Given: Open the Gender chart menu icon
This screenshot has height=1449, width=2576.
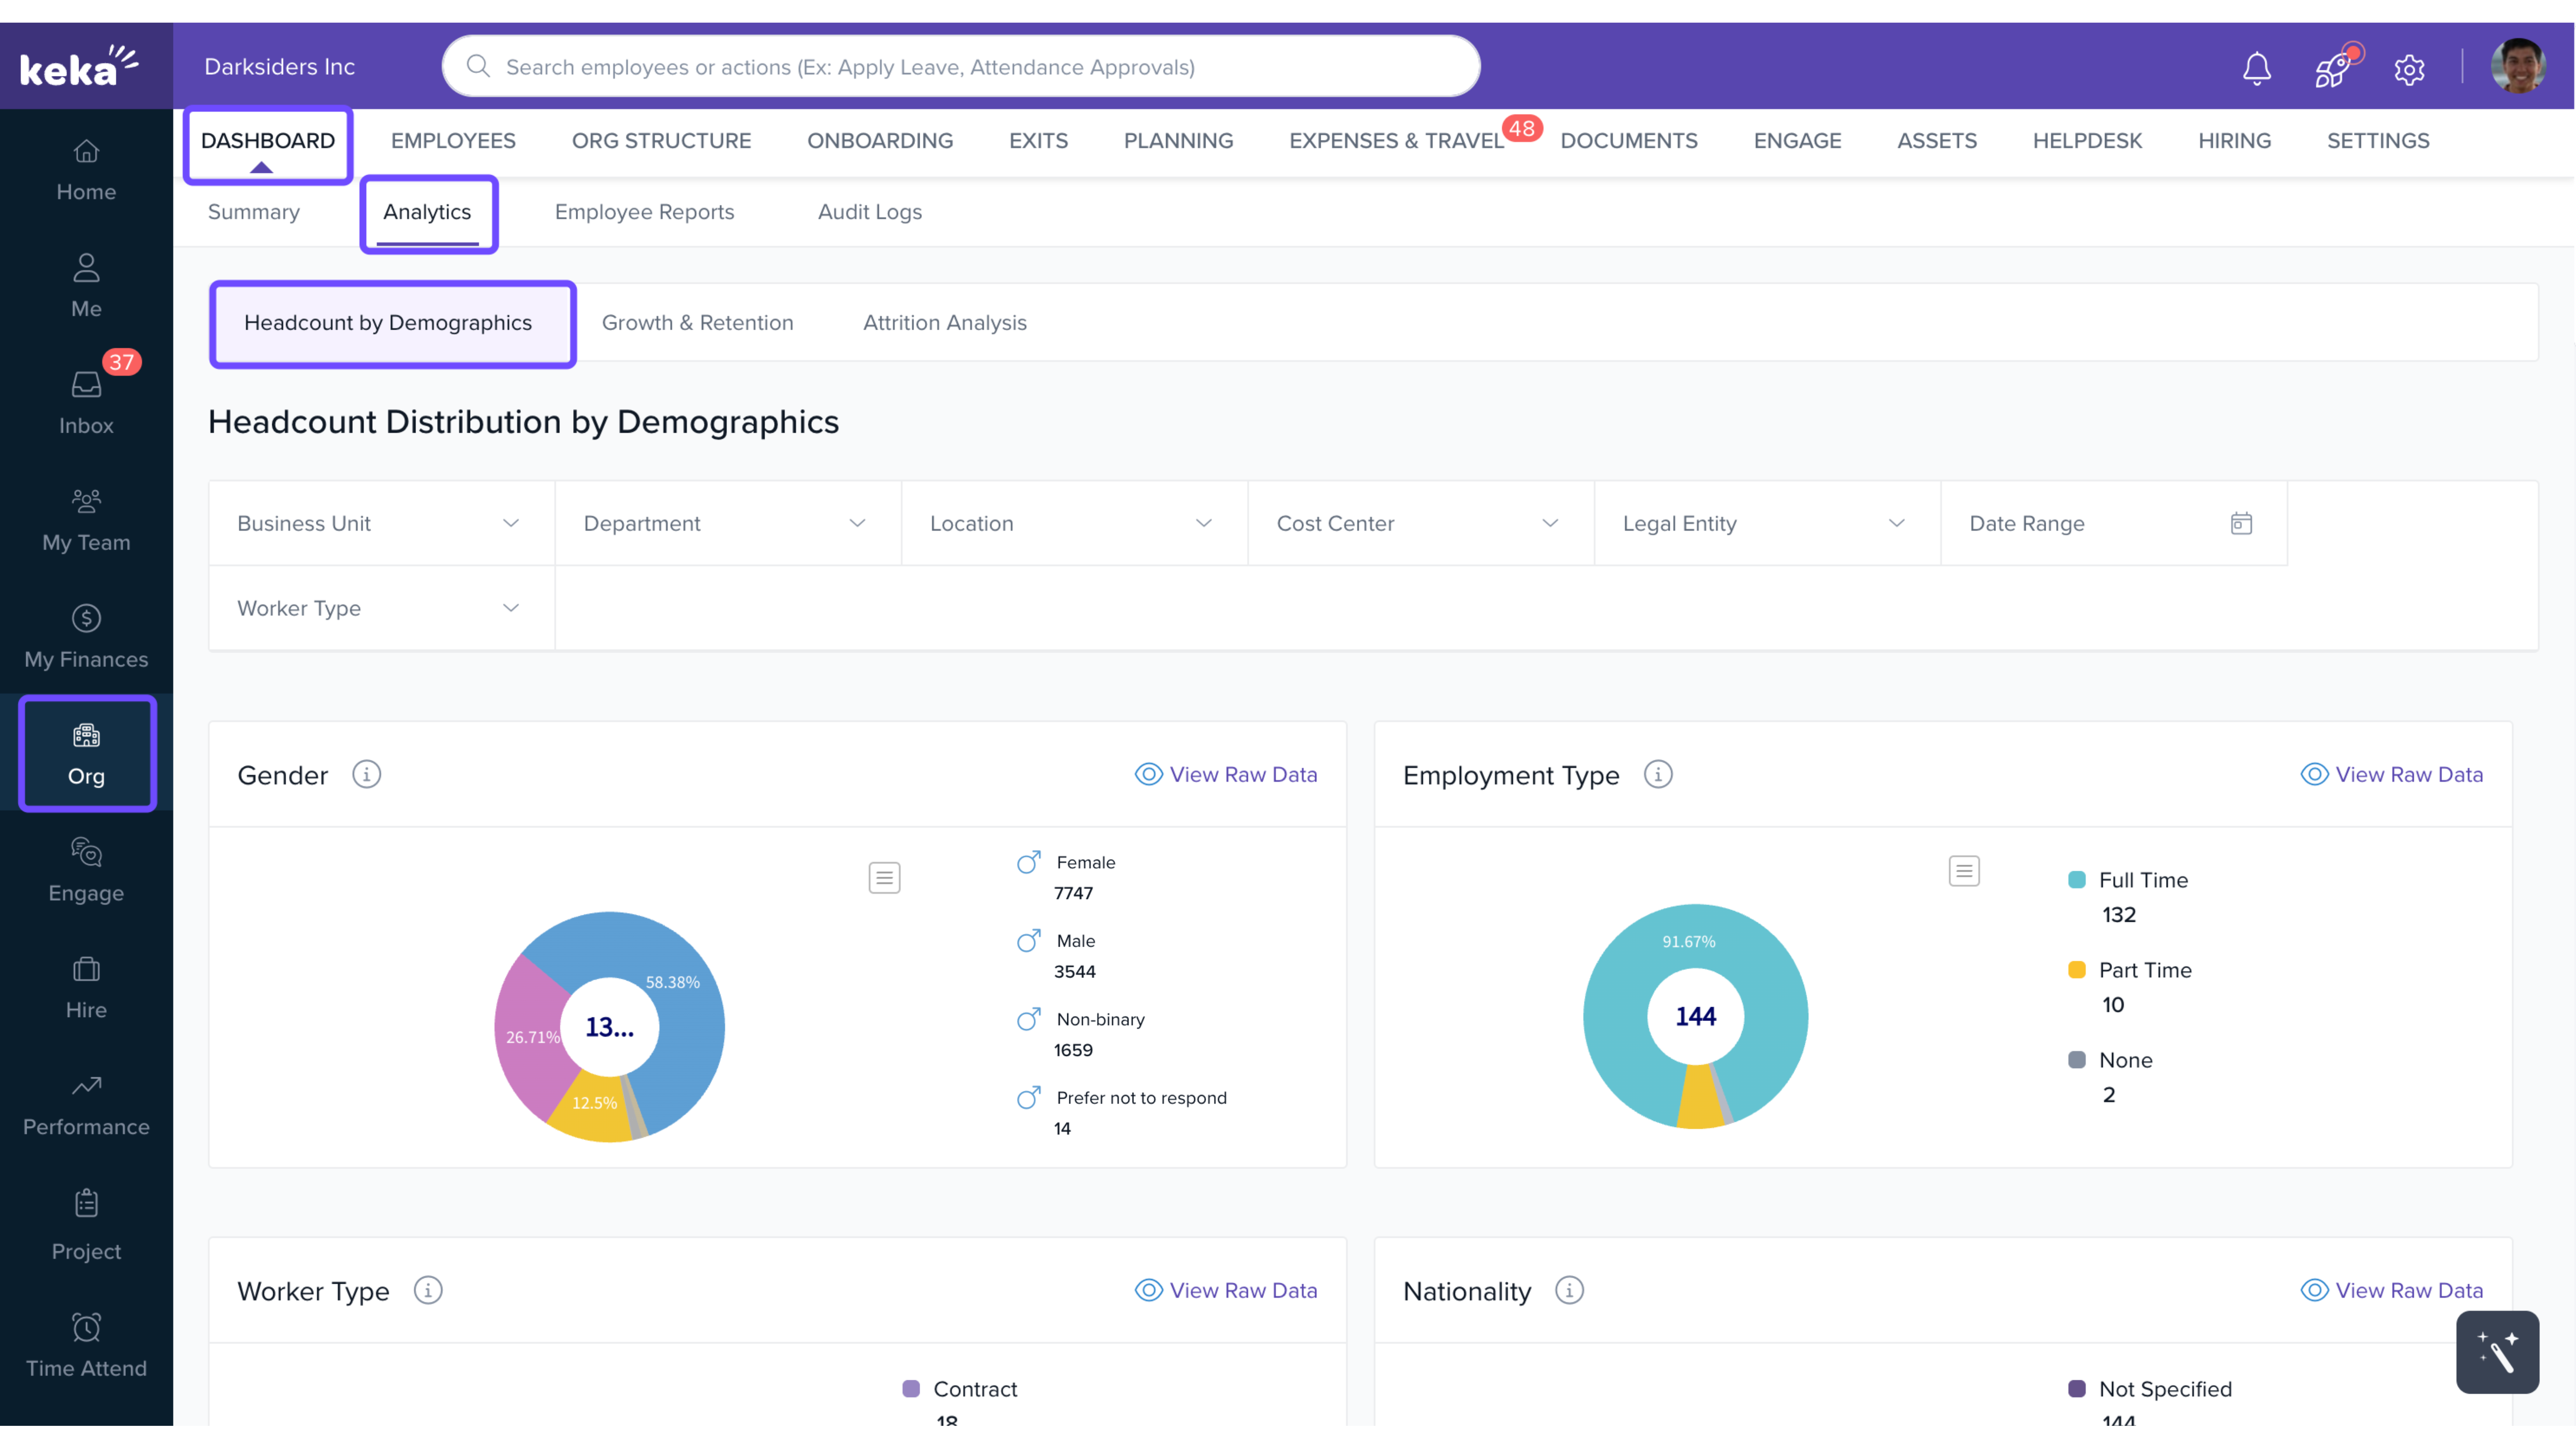Looking at the screenshot, I should point(884,877).
